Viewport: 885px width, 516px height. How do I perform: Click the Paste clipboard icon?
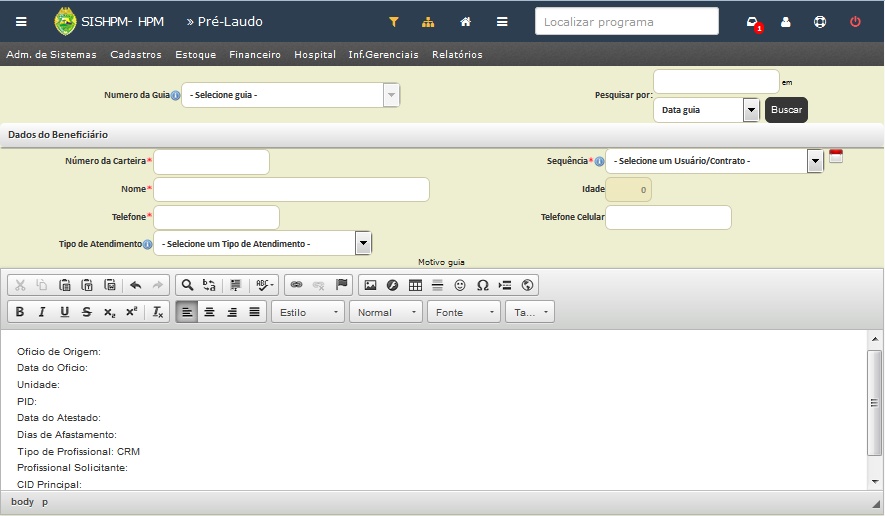pos(65,285)
